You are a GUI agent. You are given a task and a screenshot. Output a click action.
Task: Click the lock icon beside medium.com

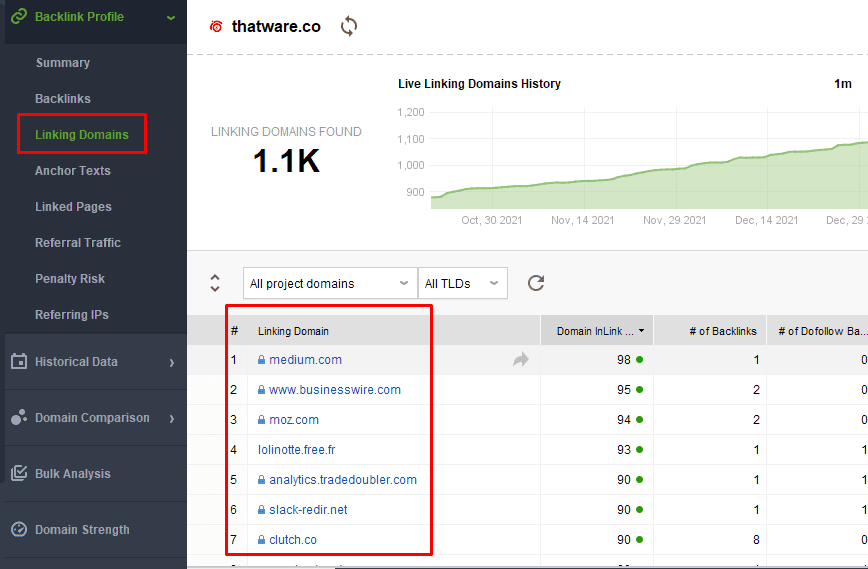pos(261,360)
